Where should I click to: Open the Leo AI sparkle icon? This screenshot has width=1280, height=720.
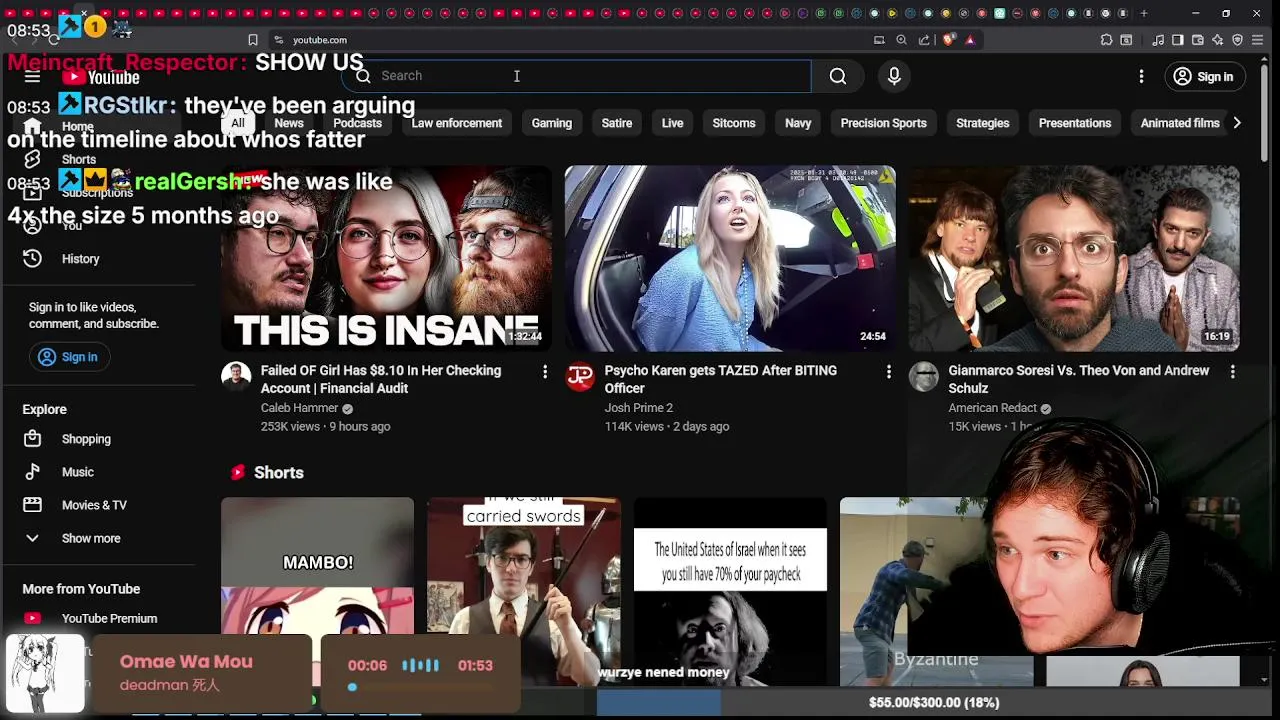[x=1217, y=40]
